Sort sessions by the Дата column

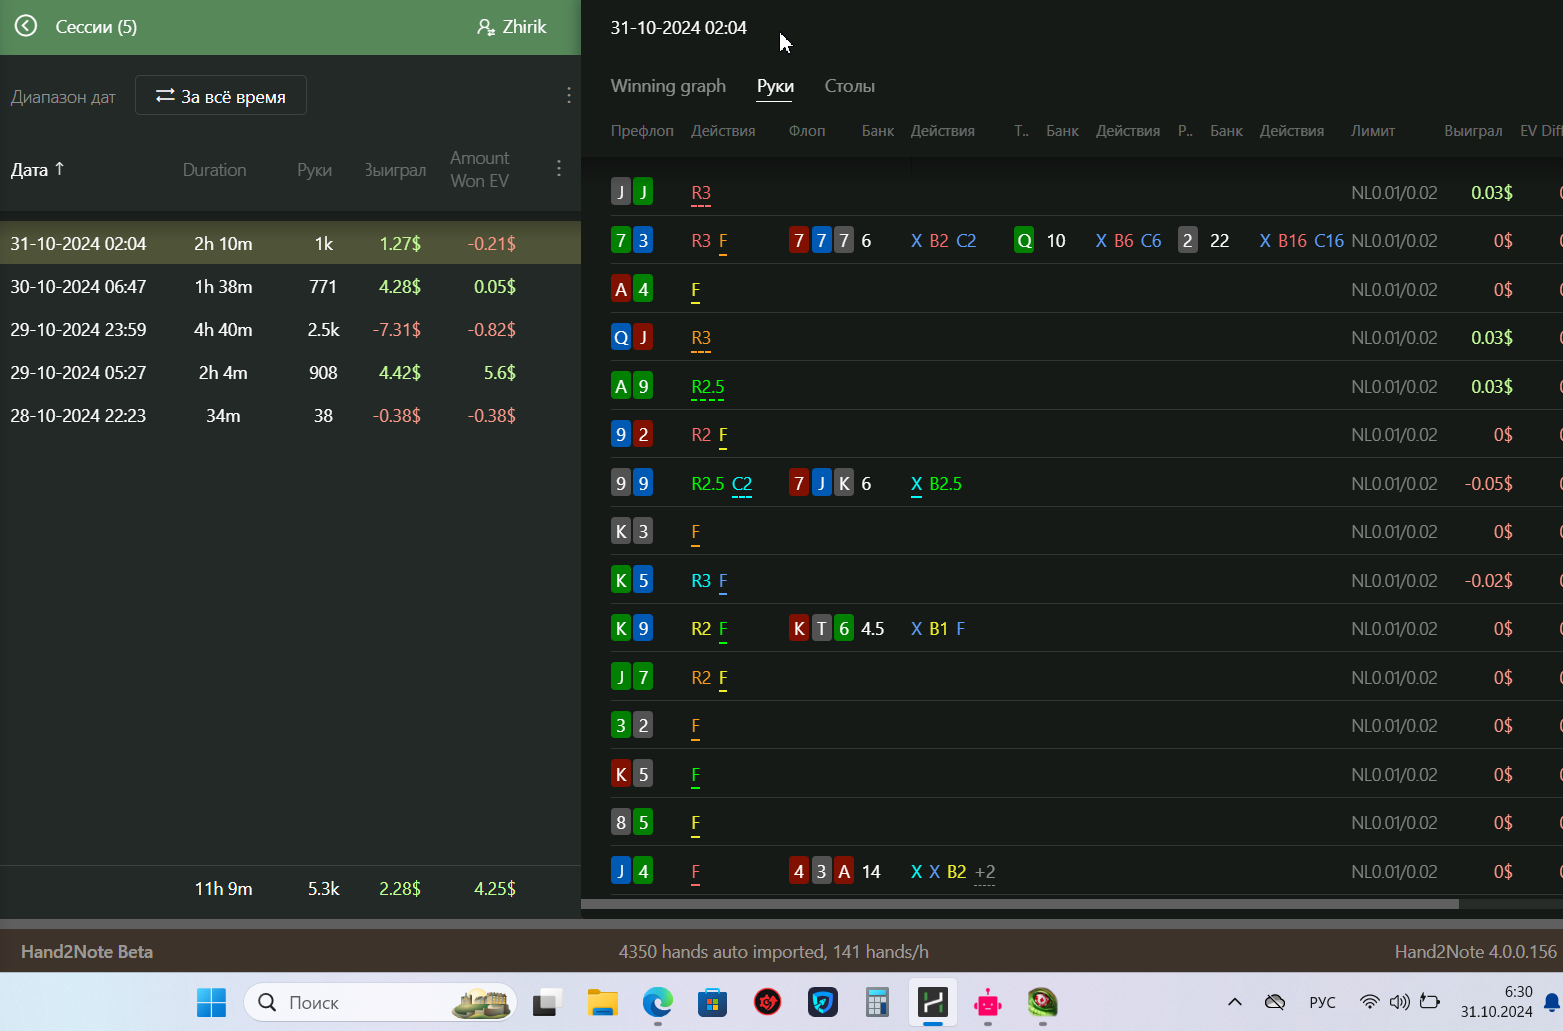(x=37, y=169)
